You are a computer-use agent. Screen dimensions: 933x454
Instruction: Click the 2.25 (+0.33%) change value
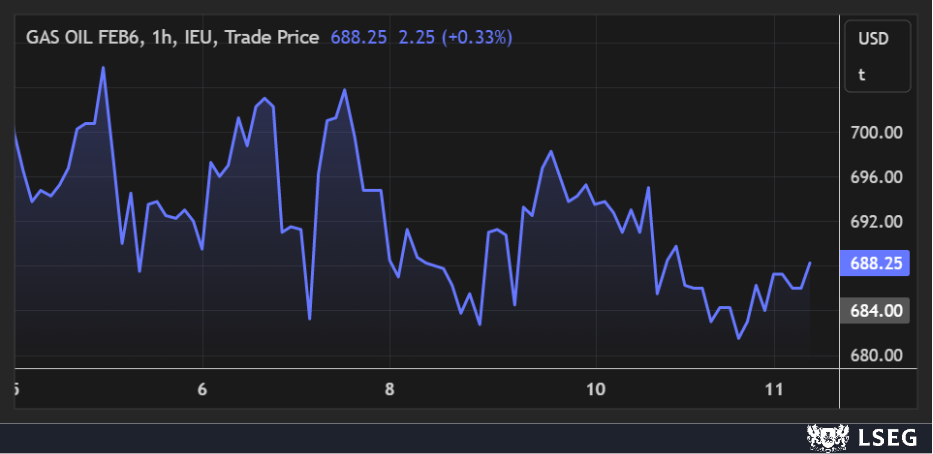click(455, 37)
